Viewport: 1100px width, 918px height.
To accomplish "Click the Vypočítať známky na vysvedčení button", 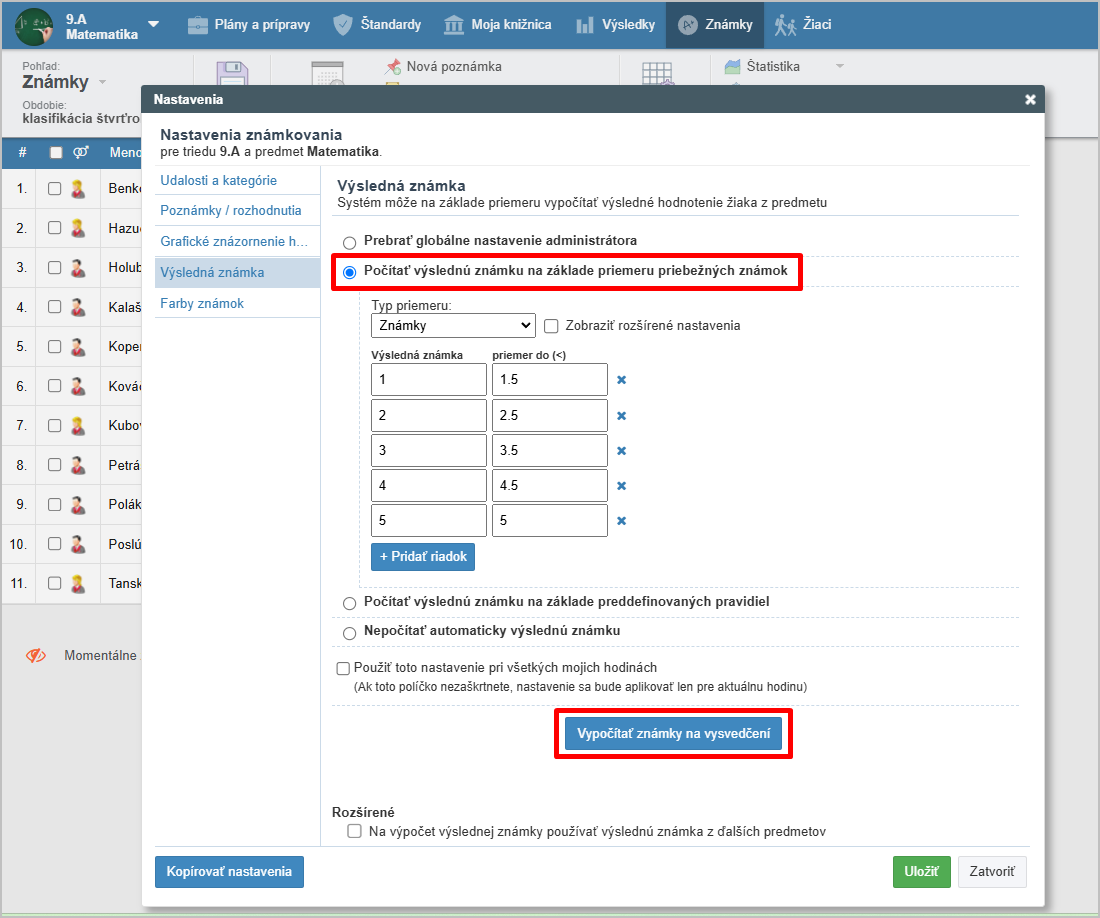I will click(x=673, y=734).
